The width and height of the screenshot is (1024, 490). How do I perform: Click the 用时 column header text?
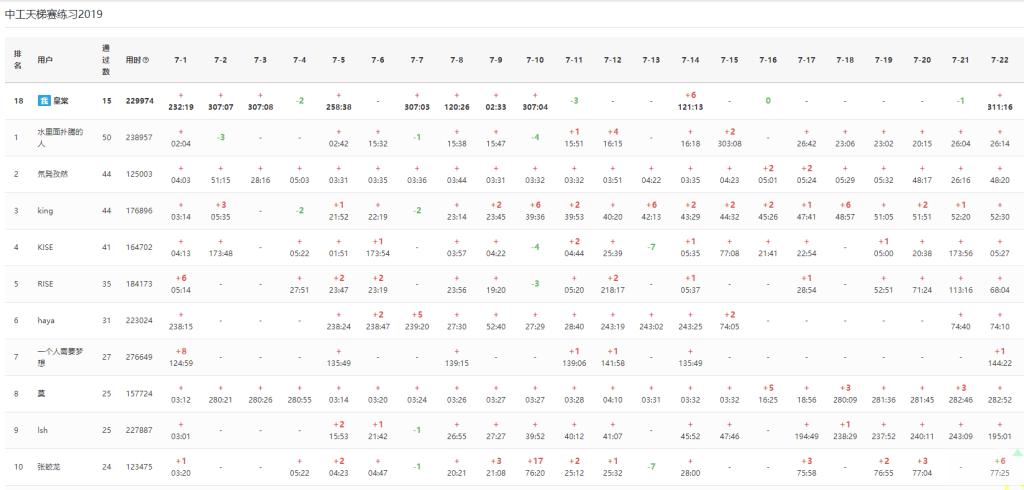(133, 61)
